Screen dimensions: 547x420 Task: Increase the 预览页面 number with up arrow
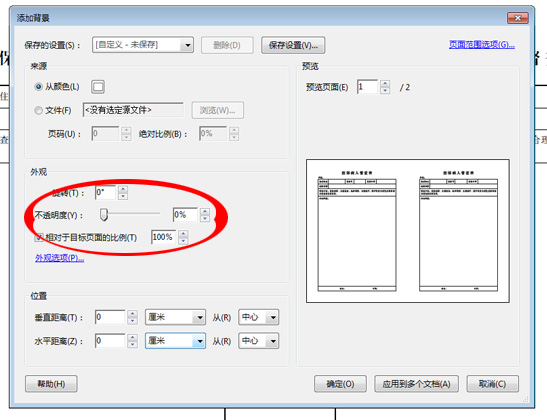coord(385,84)
